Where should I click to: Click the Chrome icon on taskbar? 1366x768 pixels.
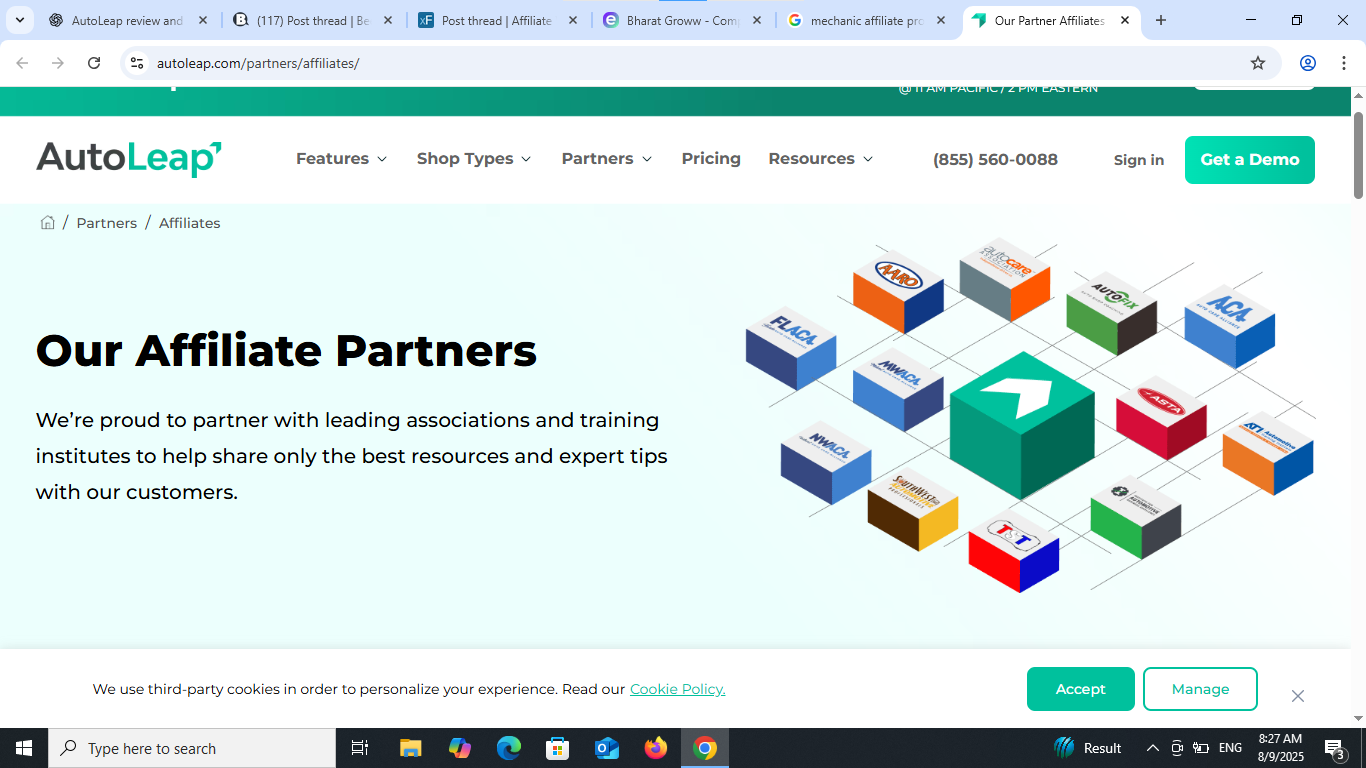[705, 748]
